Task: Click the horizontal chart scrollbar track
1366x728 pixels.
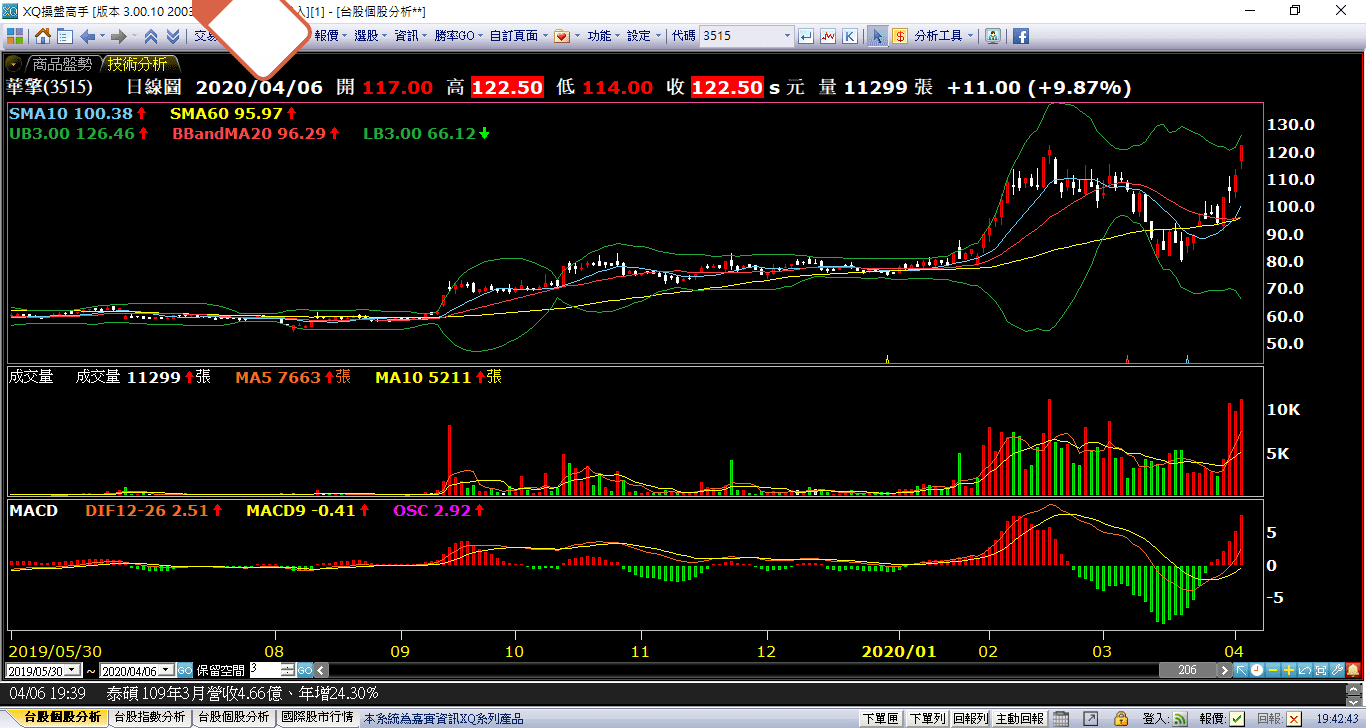Action: pyautogui.click(x=740, y=670)
